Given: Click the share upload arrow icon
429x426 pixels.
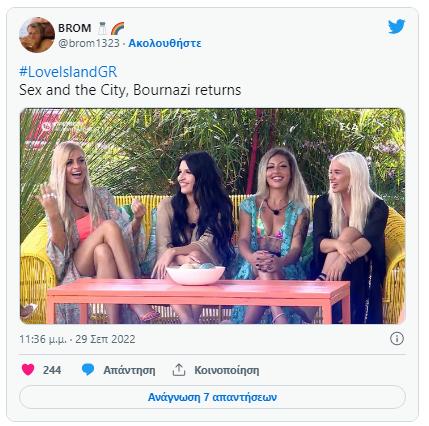Looking at the screenshot, I should [x=179, y=370].
